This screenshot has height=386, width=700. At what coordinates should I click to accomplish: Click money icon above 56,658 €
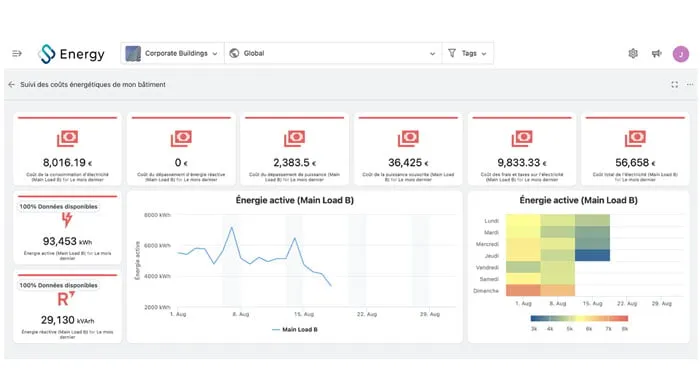point(635,138)
